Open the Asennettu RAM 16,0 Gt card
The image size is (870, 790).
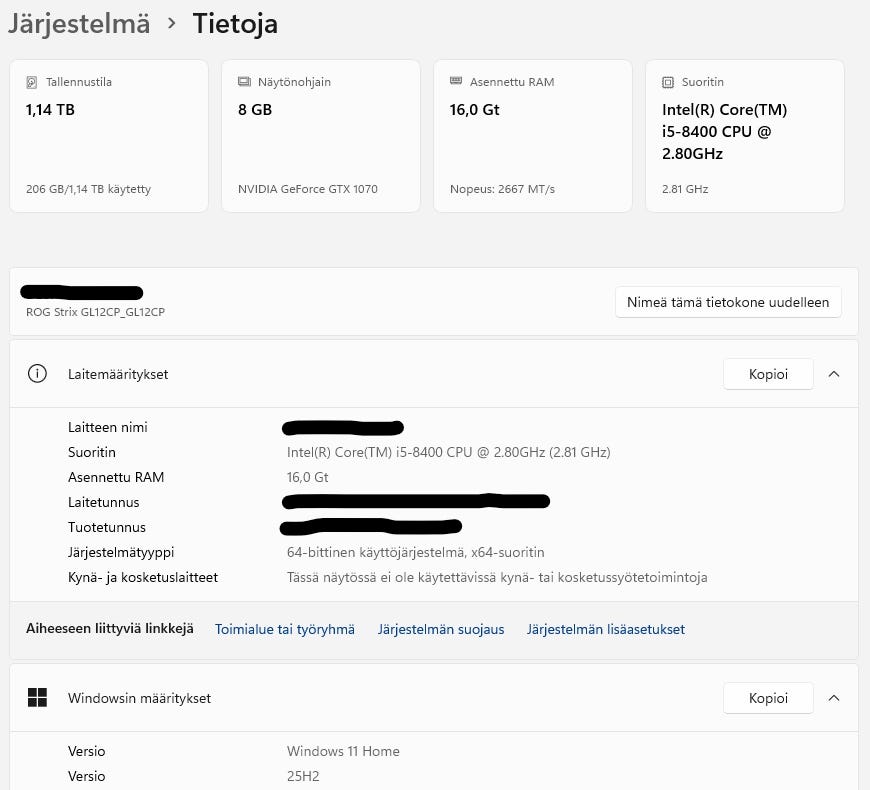click(x=533, y=136)
